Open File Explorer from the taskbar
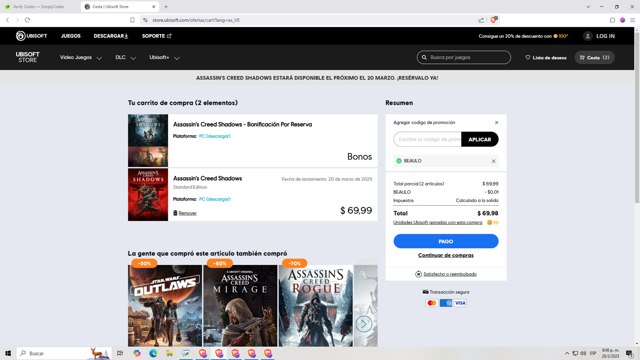 (x=169, y=353)
